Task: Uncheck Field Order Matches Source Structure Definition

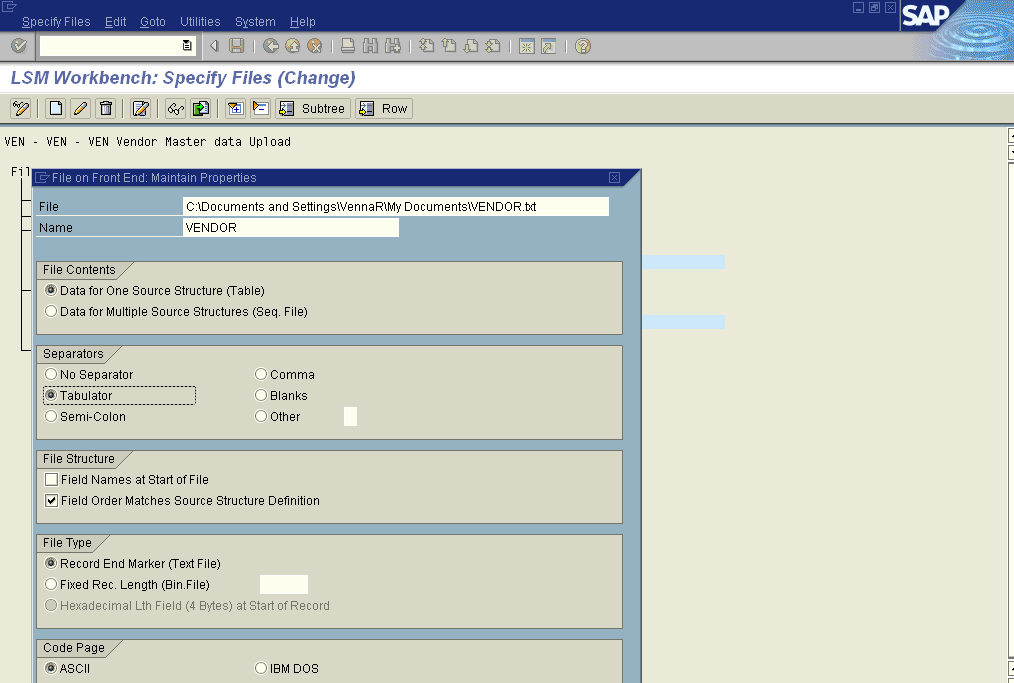Action: click(x=52, y=501)
